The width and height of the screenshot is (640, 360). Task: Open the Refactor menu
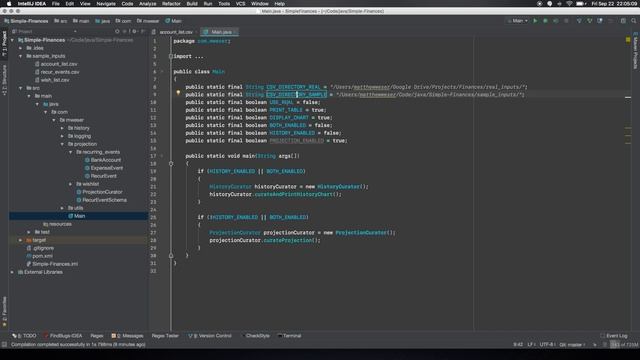tap(171, 4)
